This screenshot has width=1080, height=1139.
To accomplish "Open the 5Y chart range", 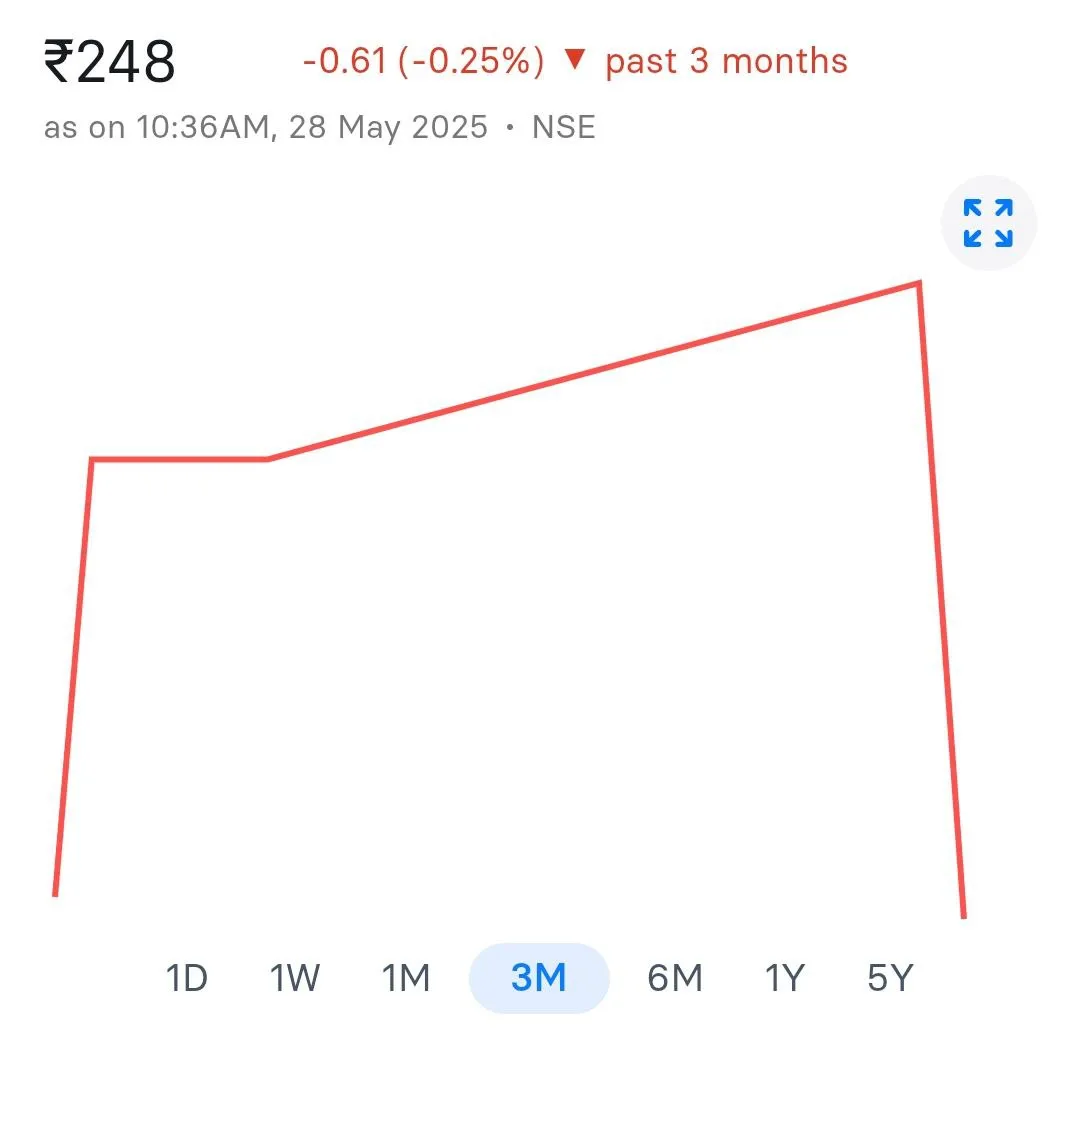I will point(890,978).
